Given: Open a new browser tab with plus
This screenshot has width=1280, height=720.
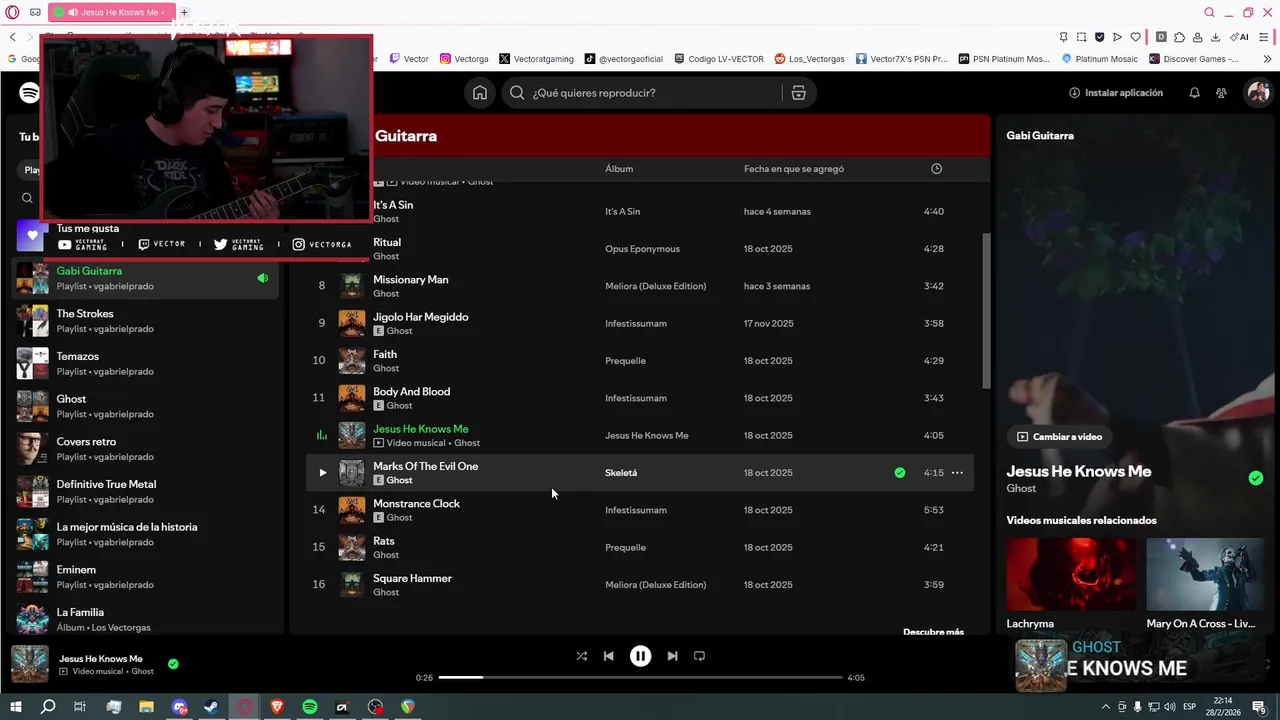Looking at the screenshot, I should pos(184,12).
